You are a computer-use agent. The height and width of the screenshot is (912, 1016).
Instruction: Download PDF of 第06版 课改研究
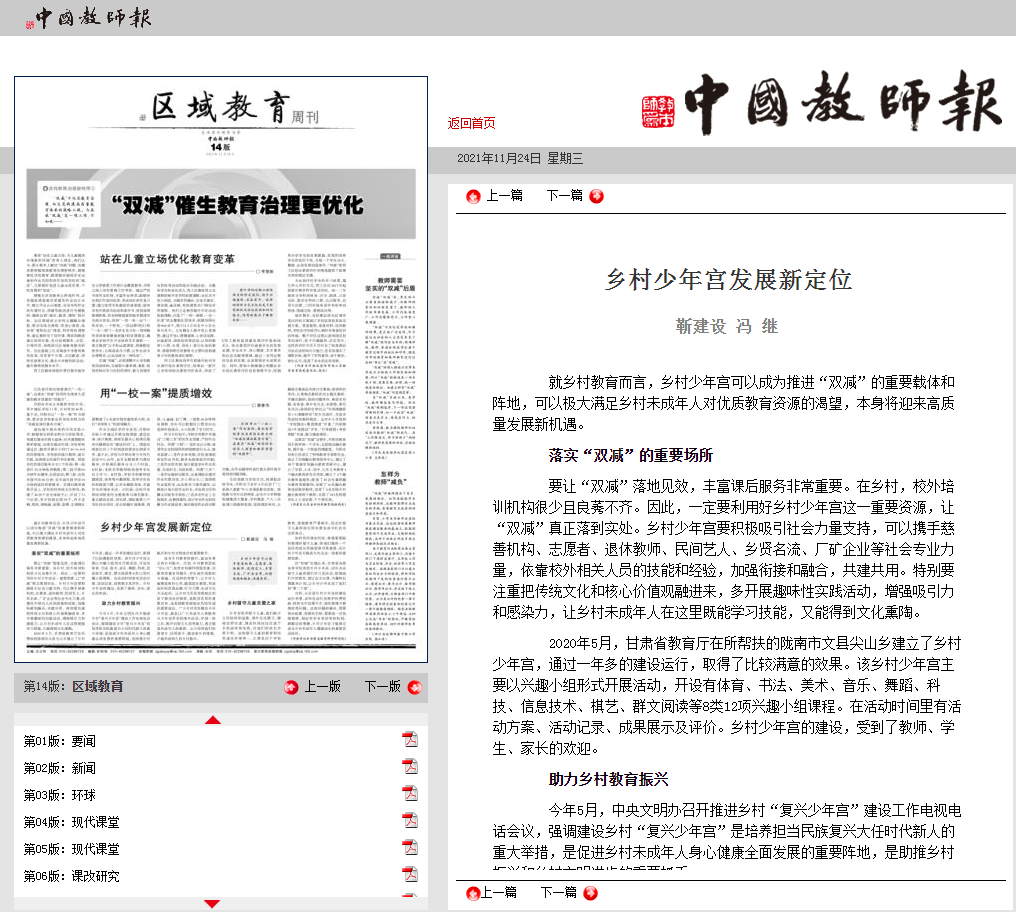tap(410, 874)
